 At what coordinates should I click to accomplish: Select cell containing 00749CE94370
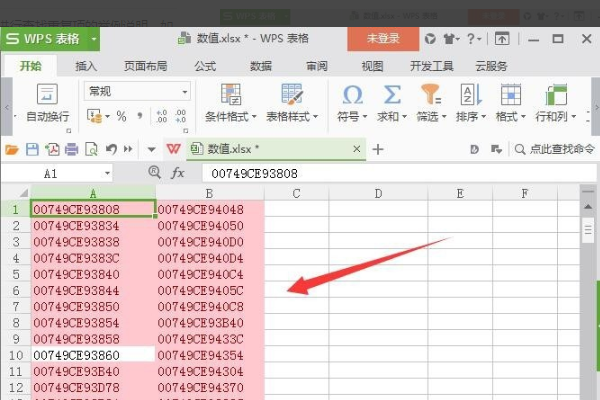[210, 387]
